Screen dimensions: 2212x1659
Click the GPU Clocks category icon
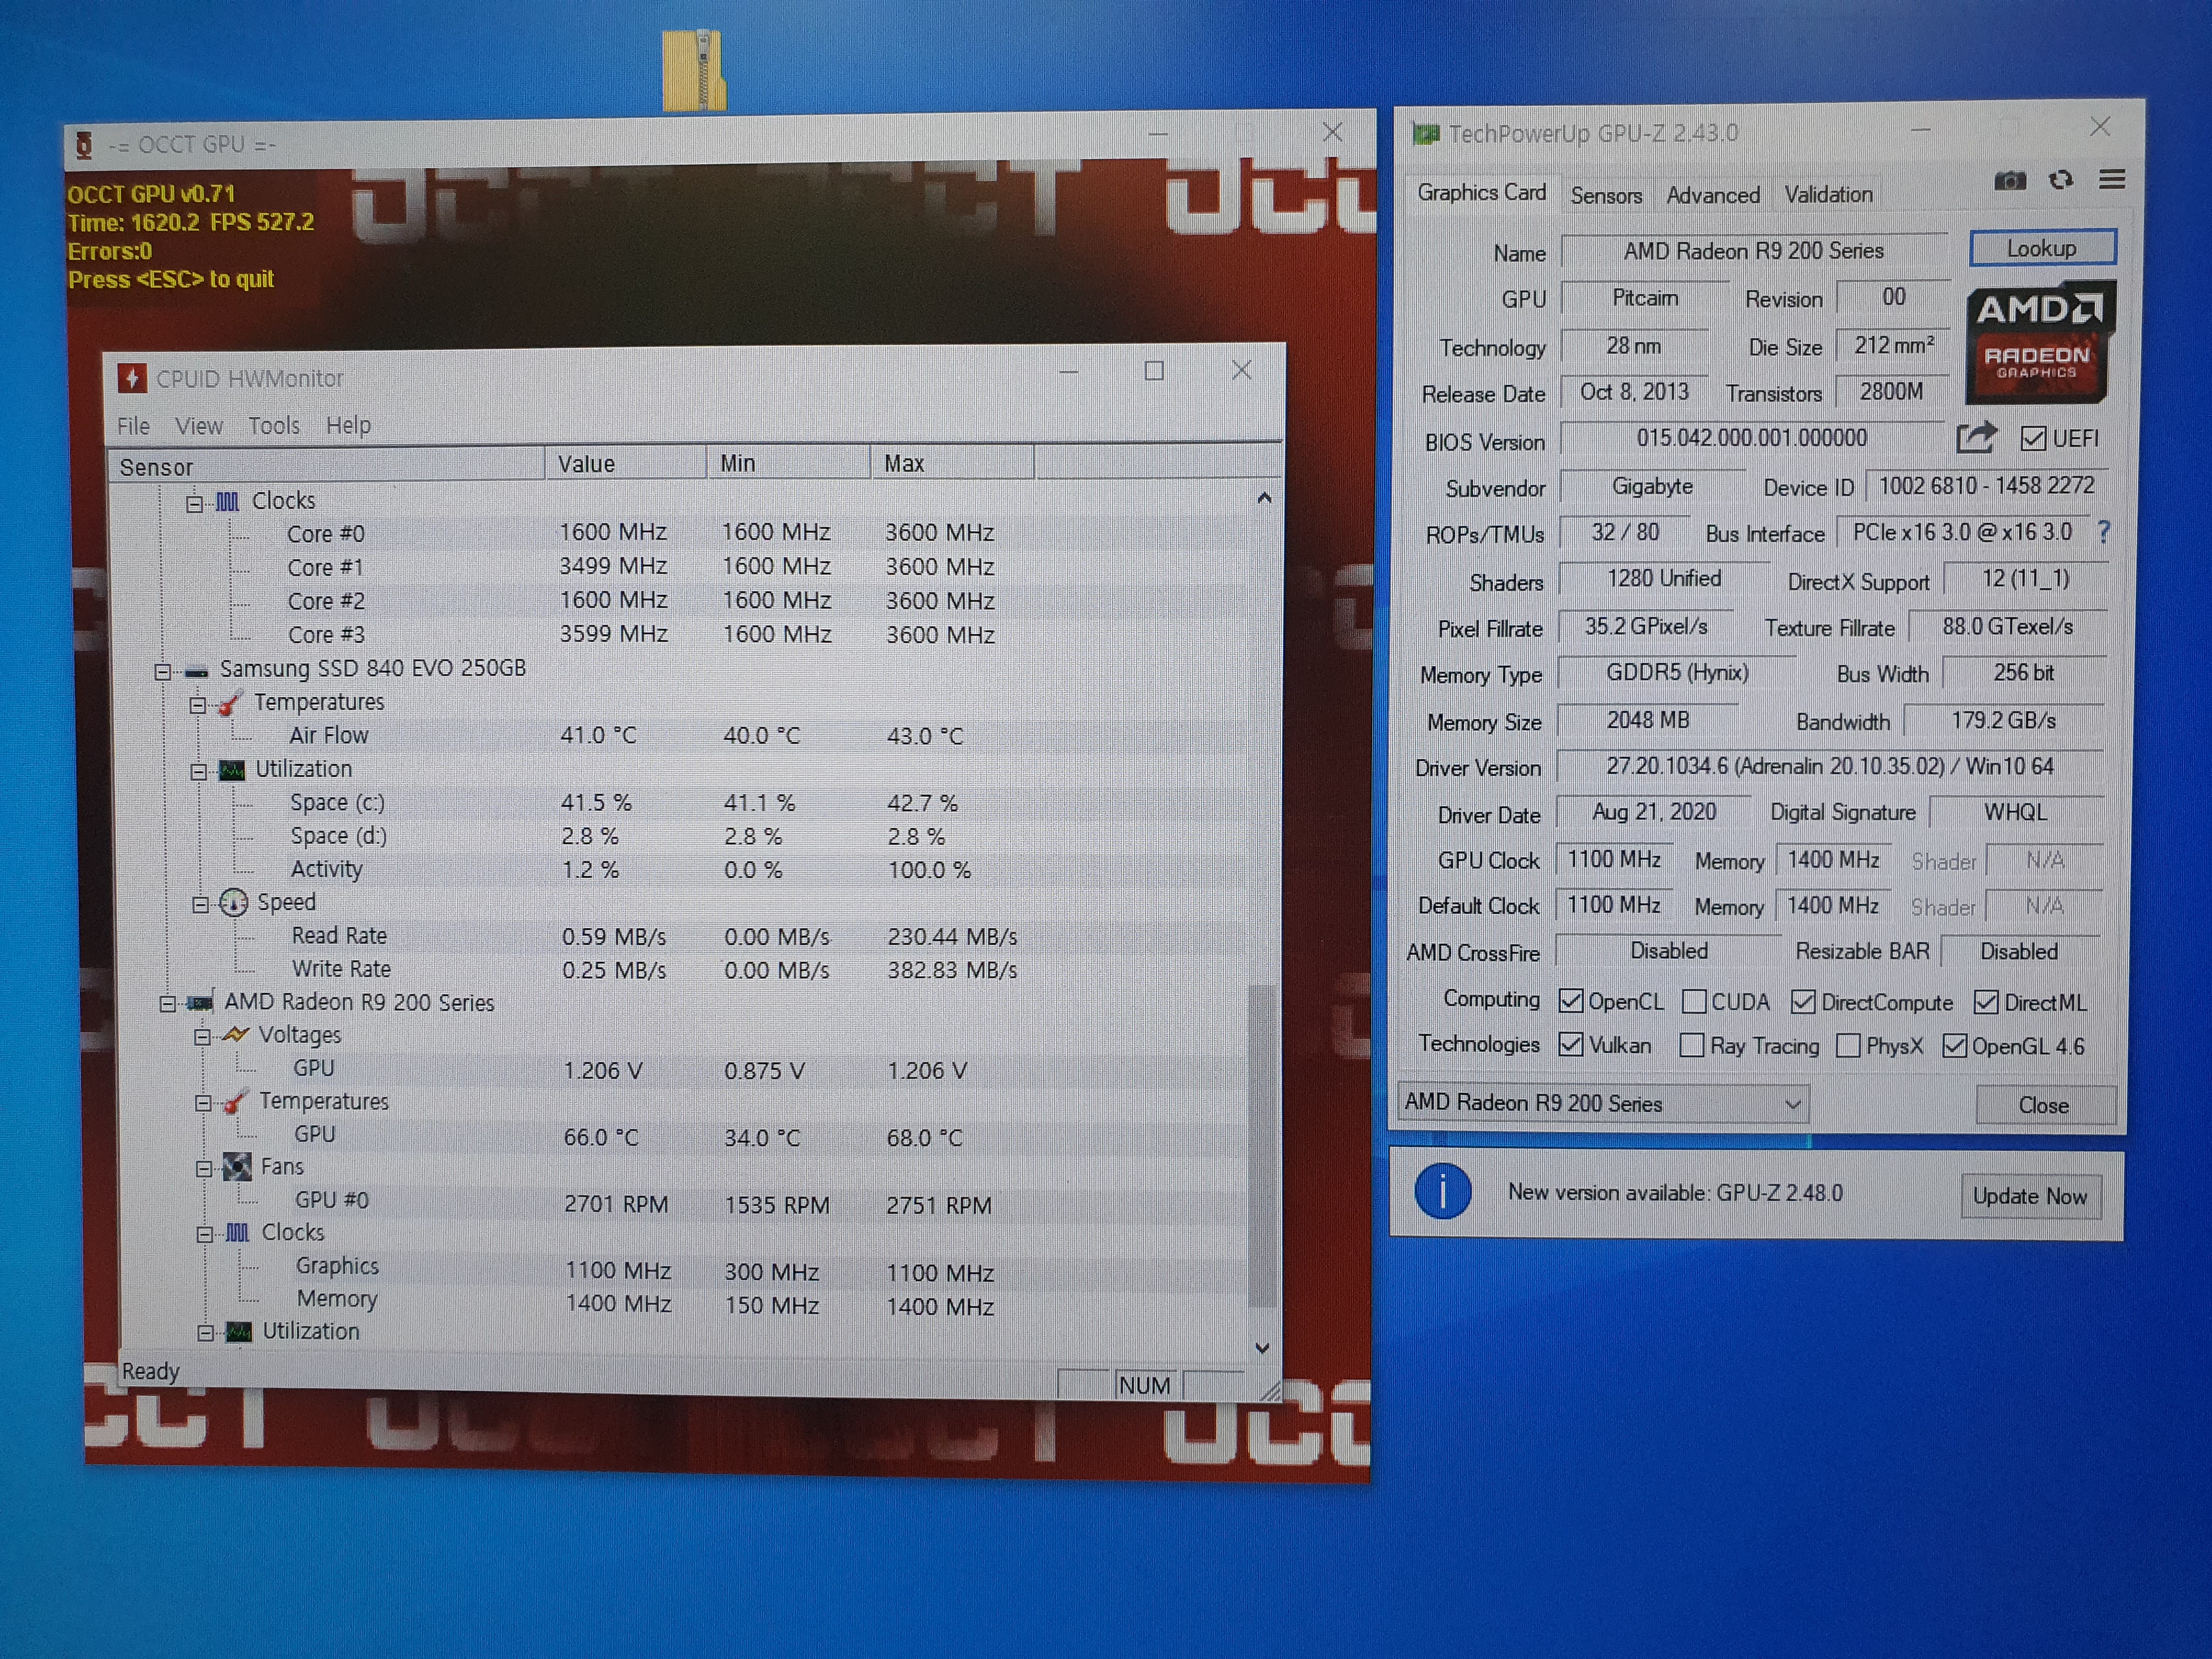coord(237,1233)
